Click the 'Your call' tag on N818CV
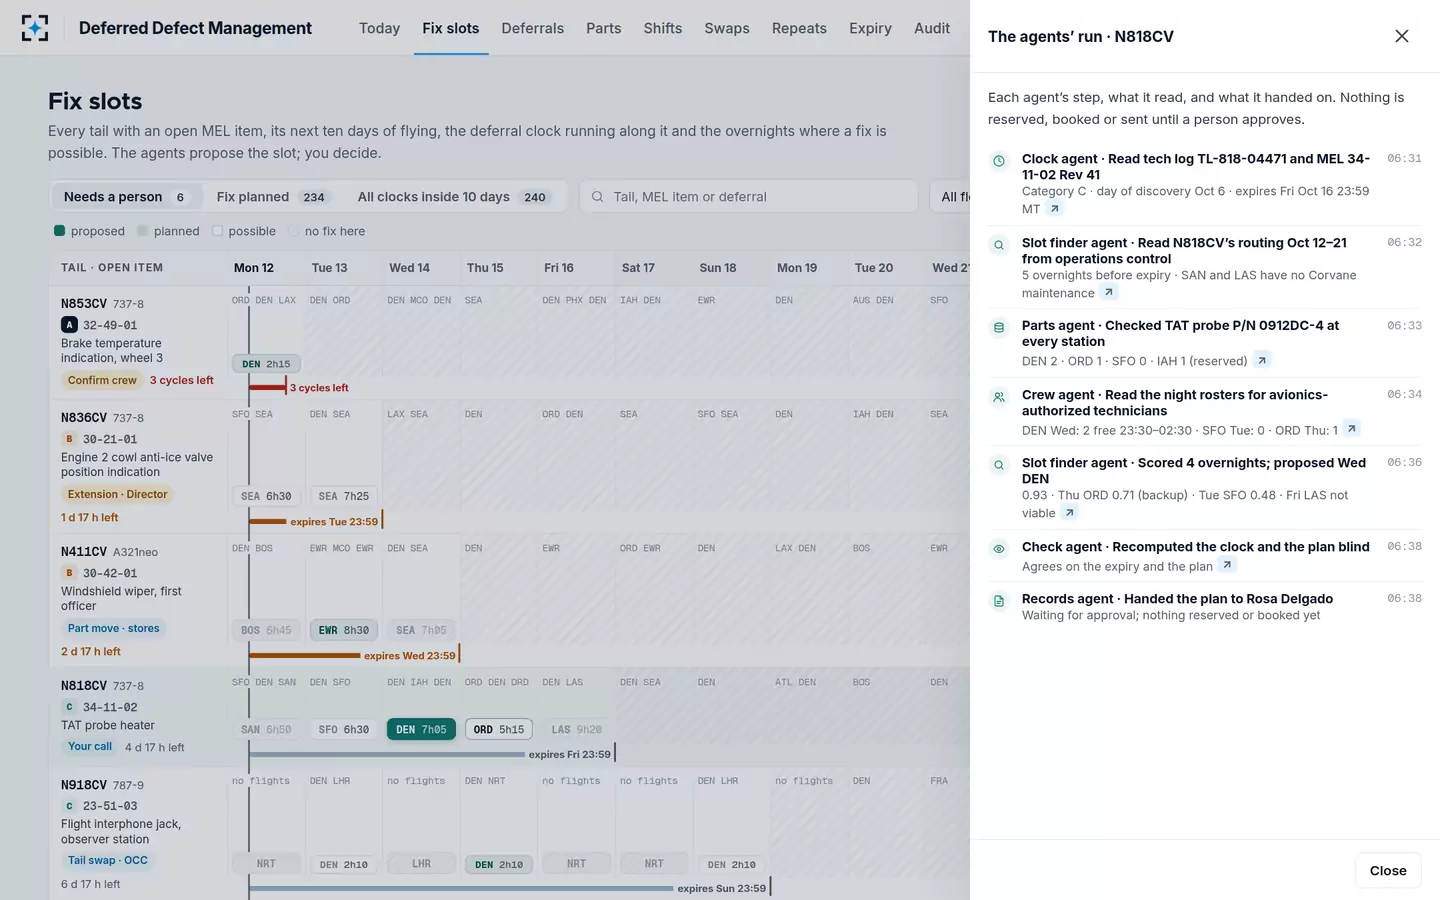Image resolution: width=1440 pixels, height=900 pixels. 90,746
